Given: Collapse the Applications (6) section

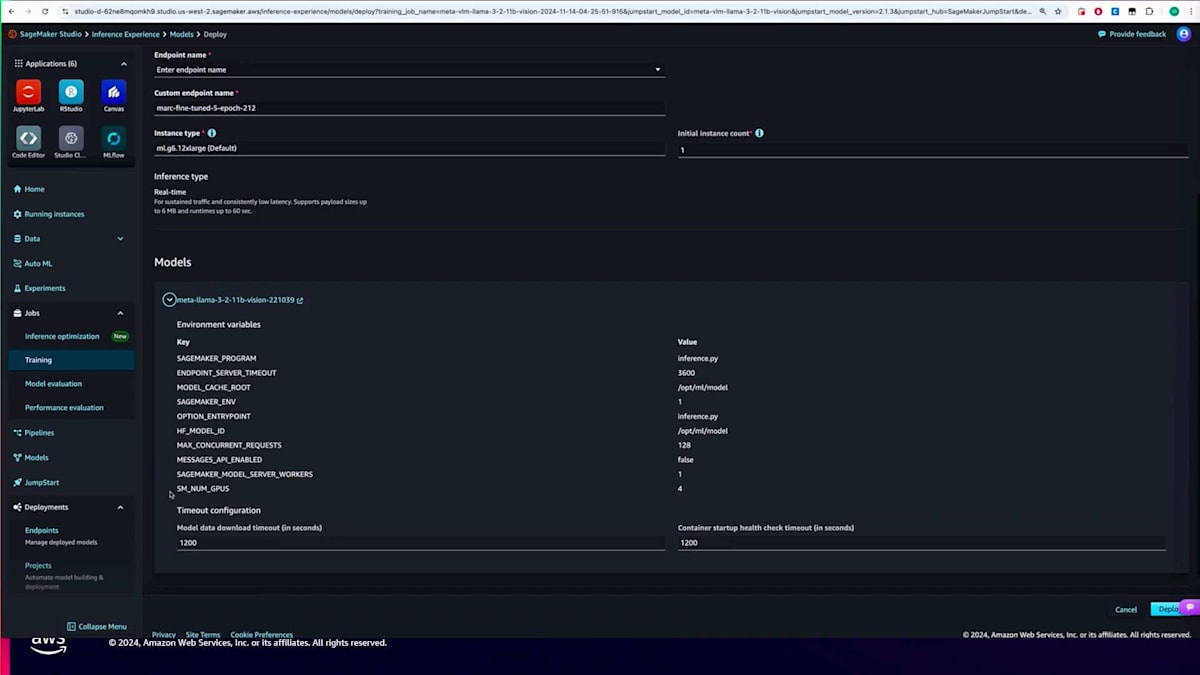Looking at the screenshot, I should click(x=124, y=63).
